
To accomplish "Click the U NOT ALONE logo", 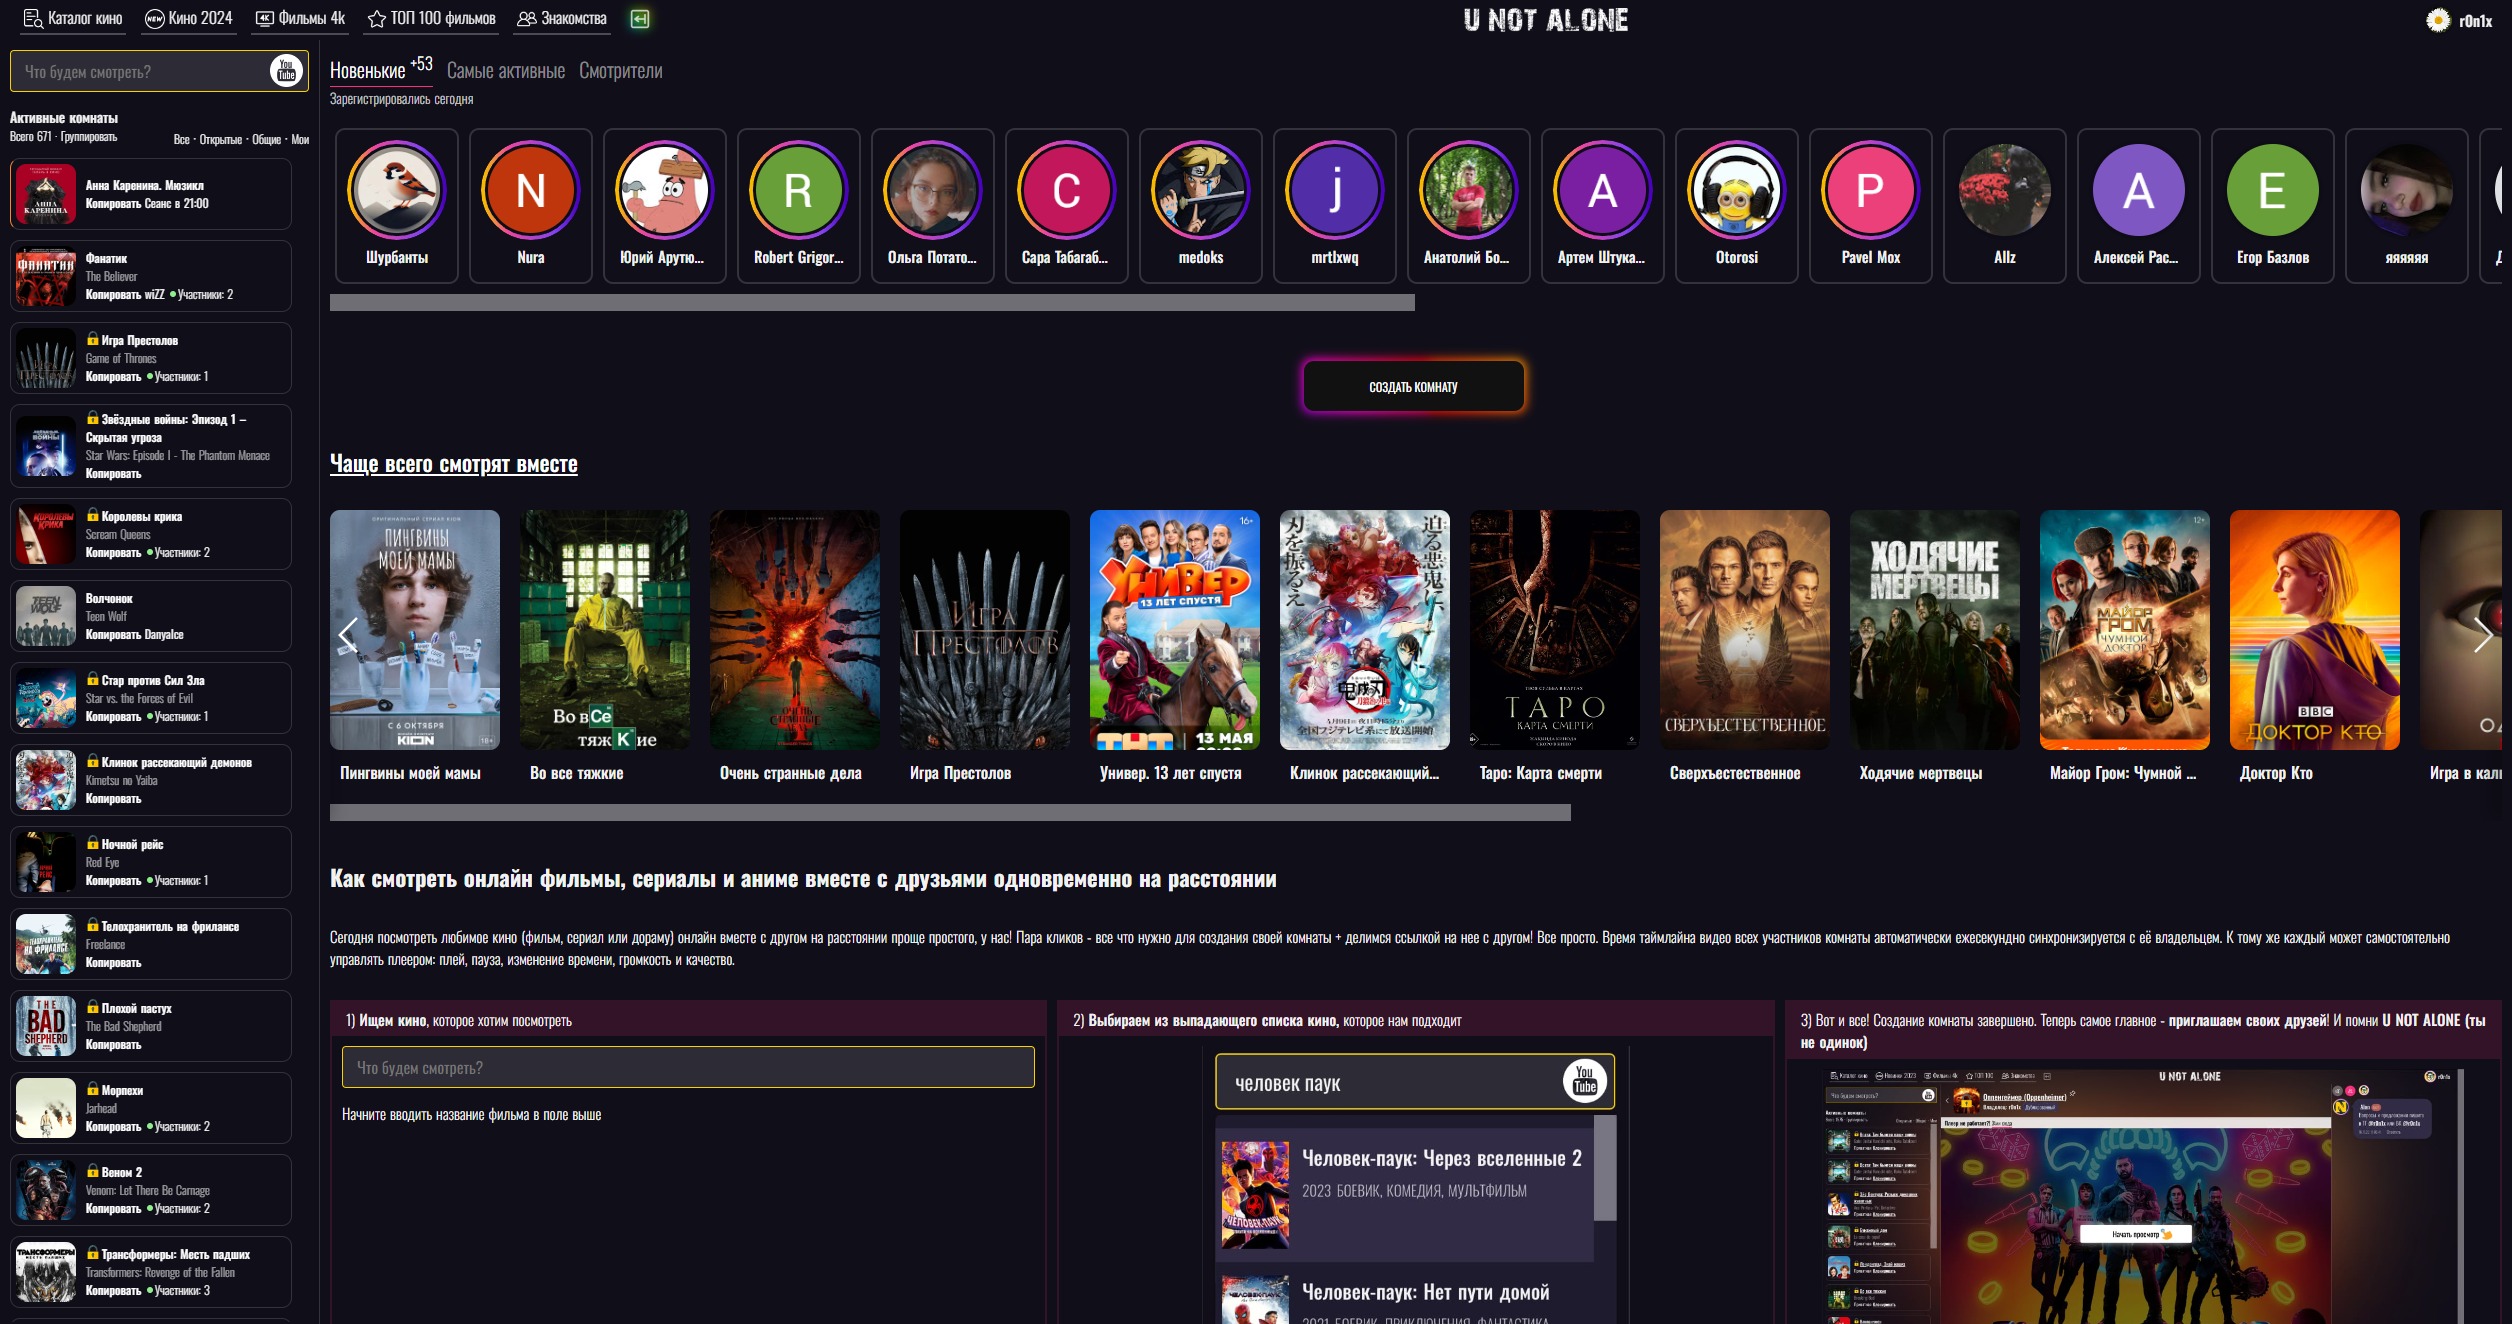I will 1545,21.
